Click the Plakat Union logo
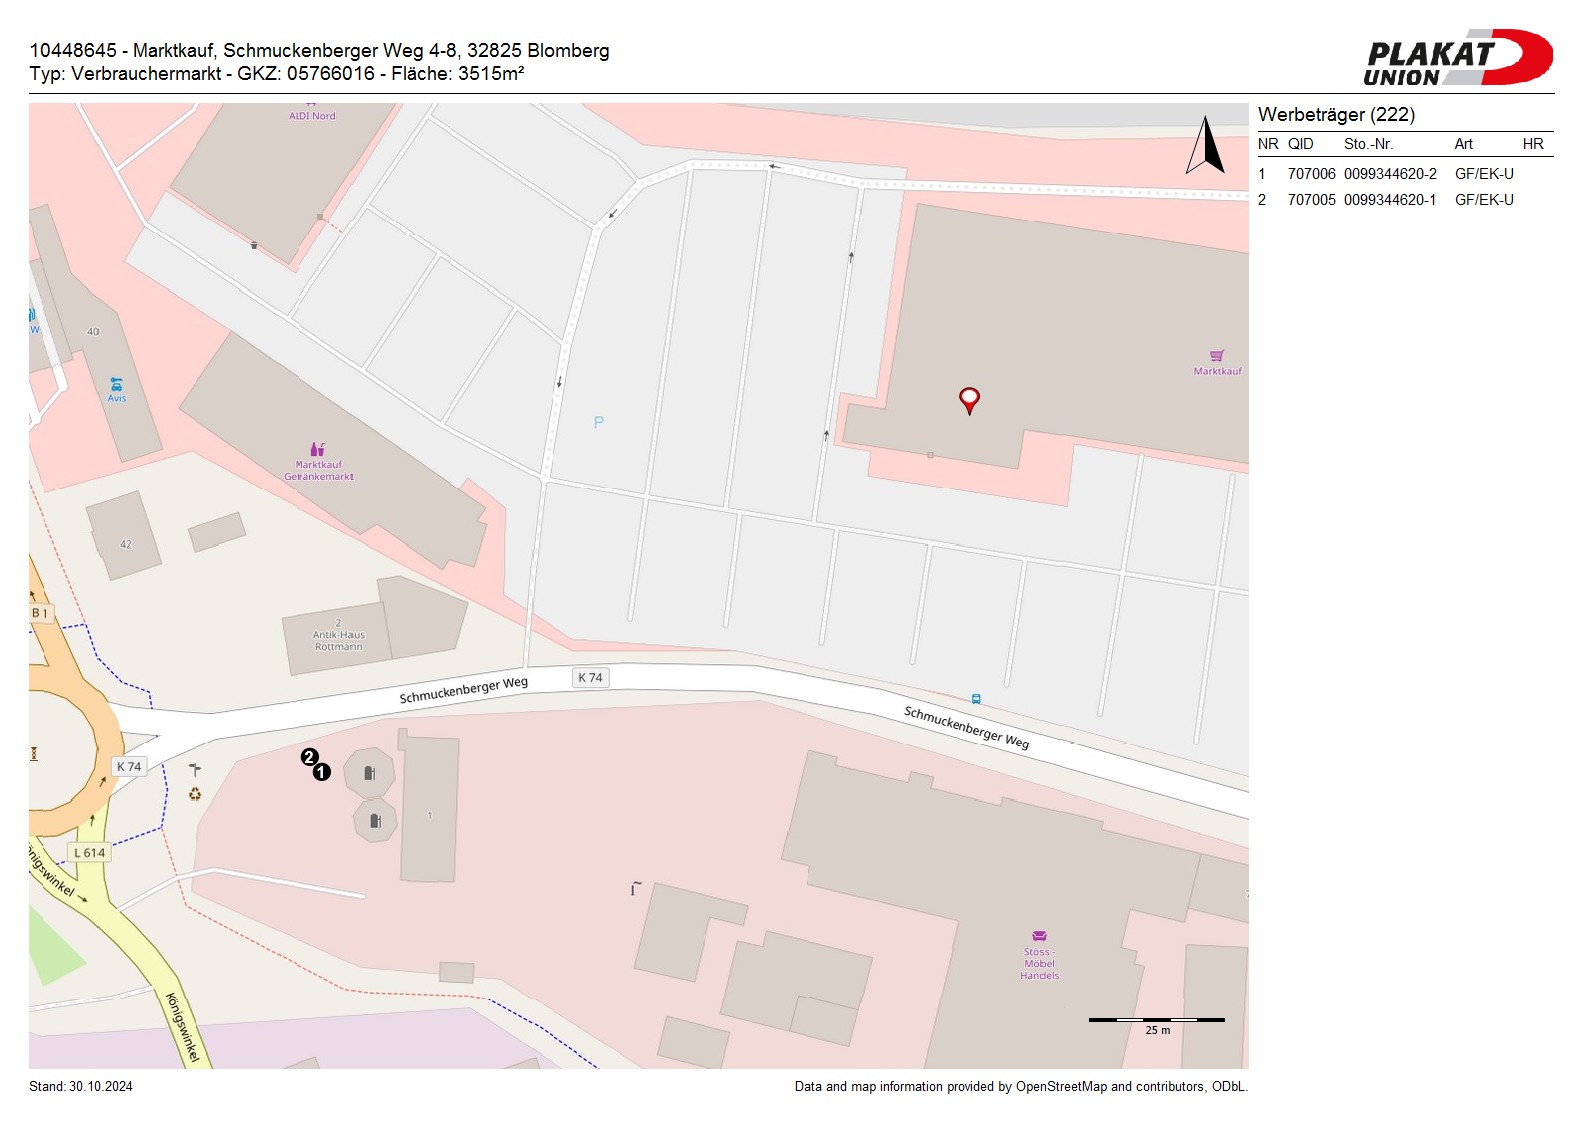The height and width of the screenshot is (1123, 1587). [x=1456, y=58]
